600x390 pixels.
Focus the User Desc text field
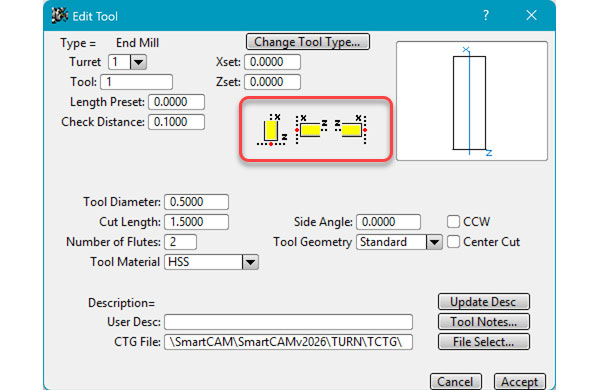tap(289, 322)
